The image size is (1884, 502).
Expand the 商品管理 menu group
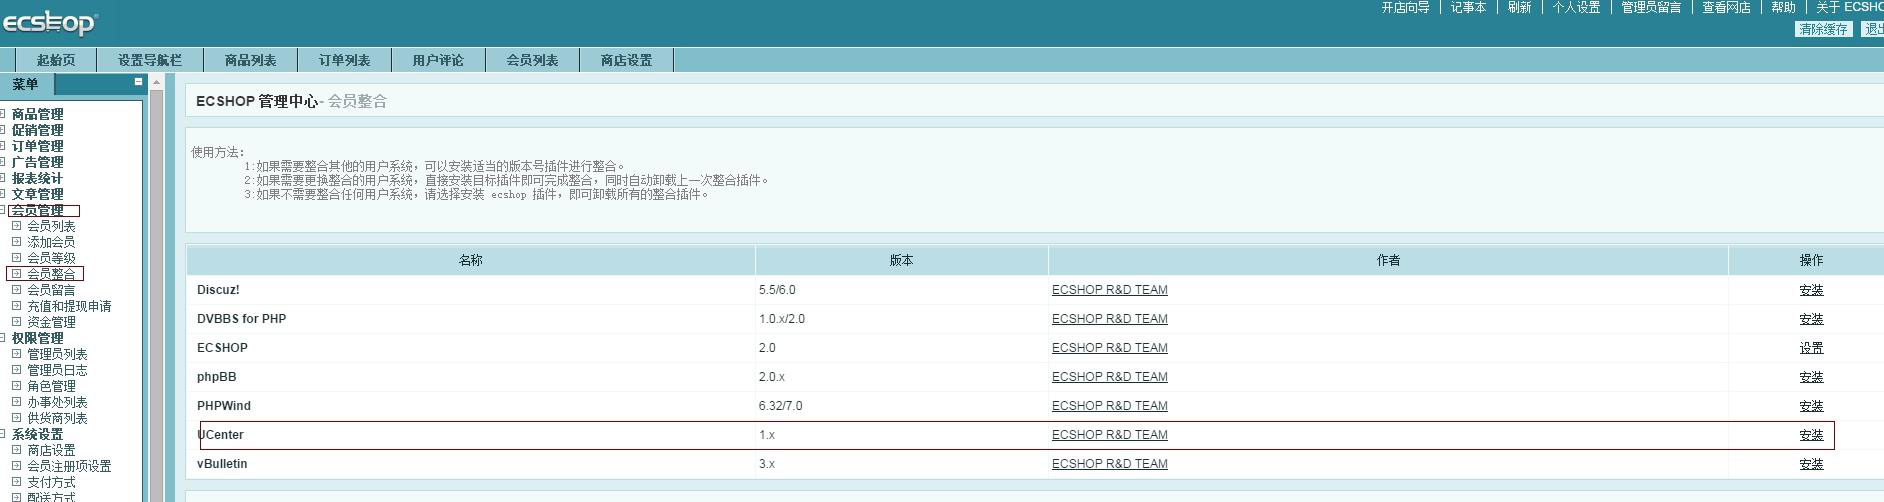[3, 114]
